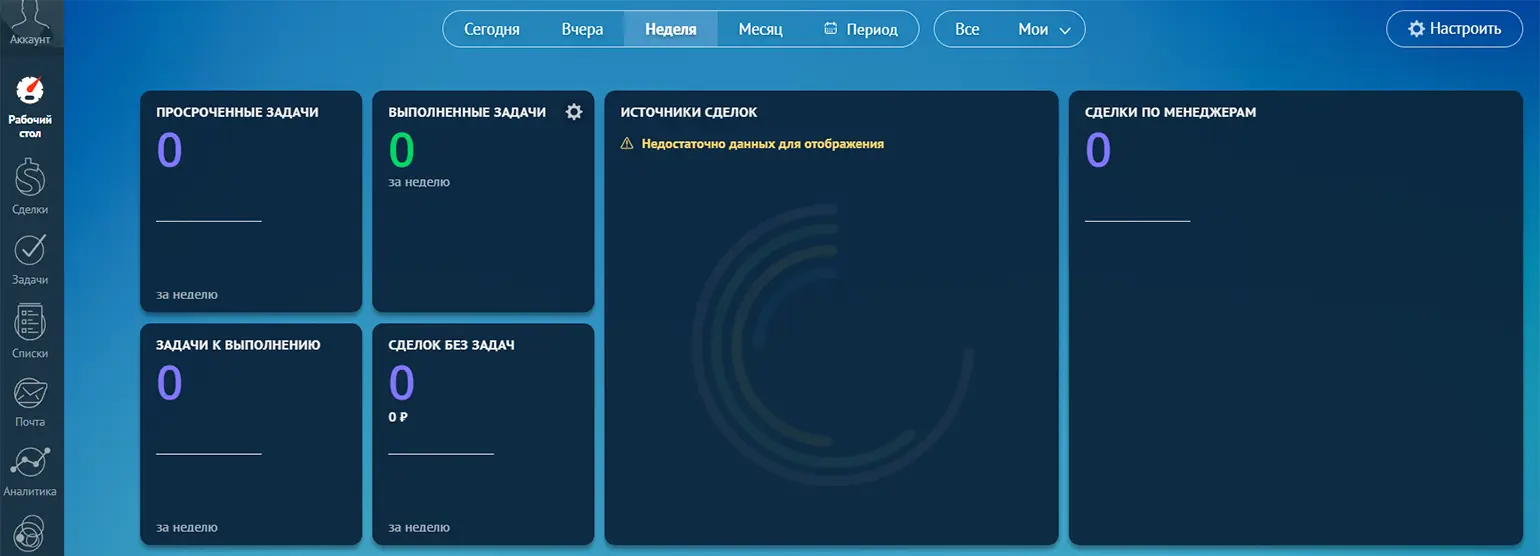Select the Сегодня period tab

(492, 29)
